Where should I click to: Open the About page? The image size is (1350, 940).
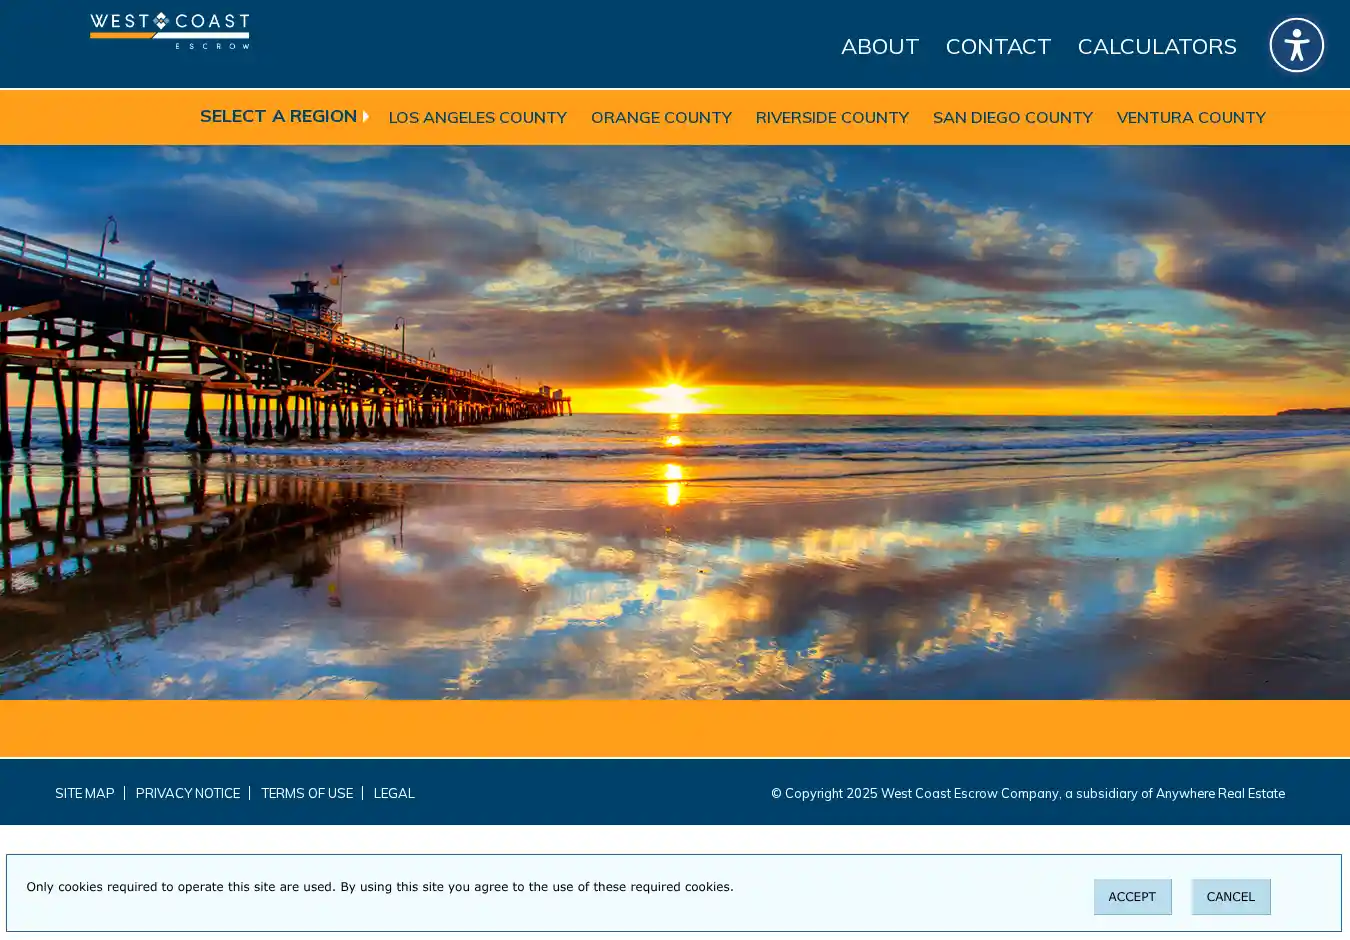pyautogui.click(x=879, y=46)
